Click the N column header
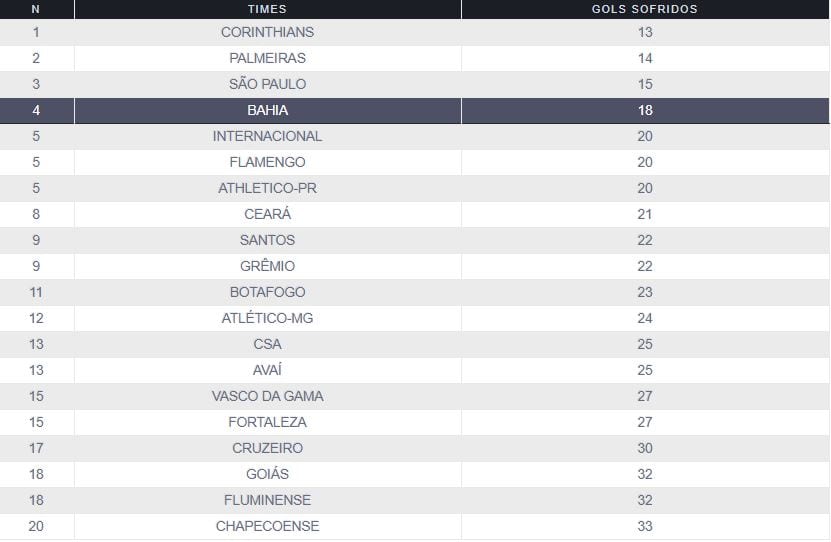The image size is (831, 542). pos(36,9)
